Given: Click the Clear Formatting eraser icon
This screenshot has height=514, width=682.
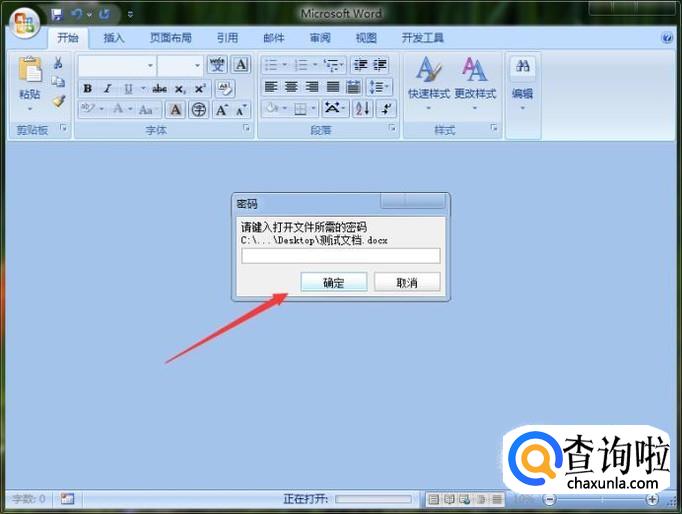Looking at the screenshot, I should (x=224, y=89).
